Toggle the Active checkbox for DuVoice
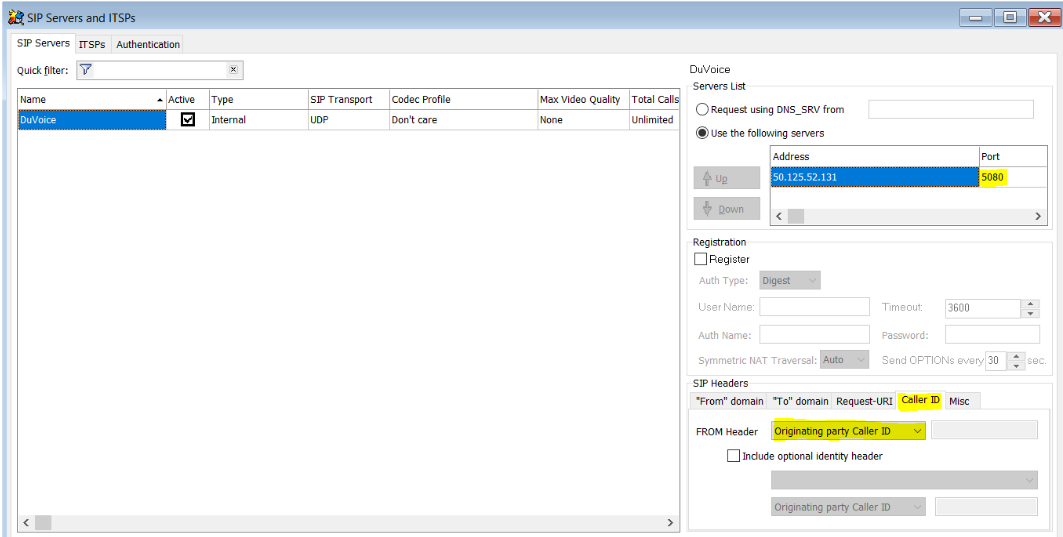This screenshot has width=1063, height=537. (x=187, y=120)
